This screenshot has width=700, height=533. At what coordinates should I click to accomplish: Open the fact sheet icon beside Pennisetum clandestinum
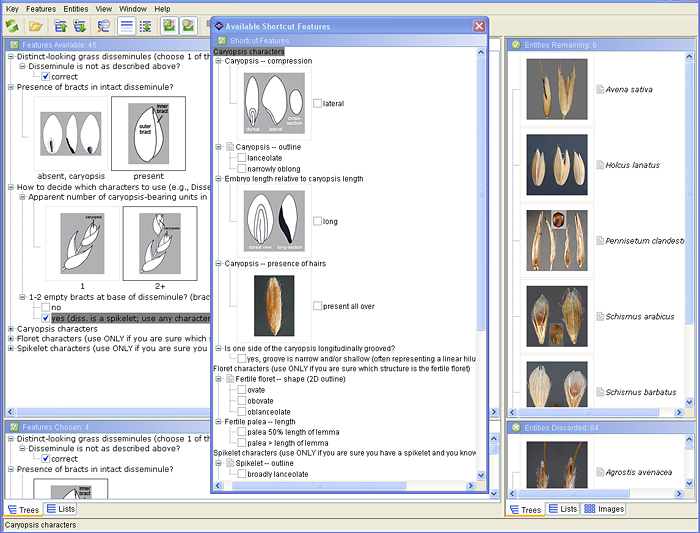600,241
